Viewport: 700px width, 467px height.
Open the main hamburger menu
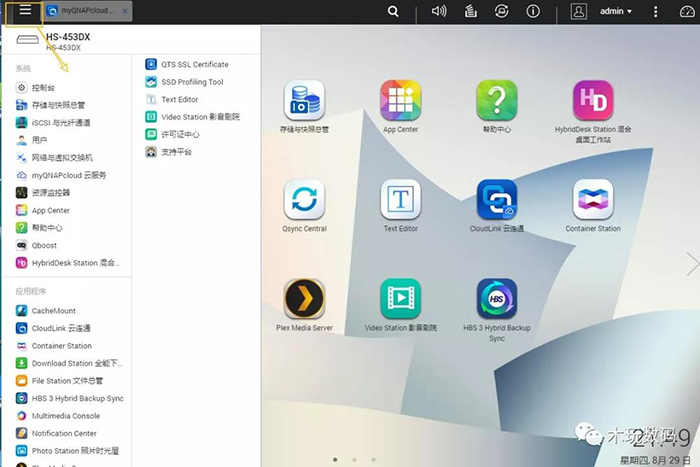pyautogui.click(x=25, y=10)
